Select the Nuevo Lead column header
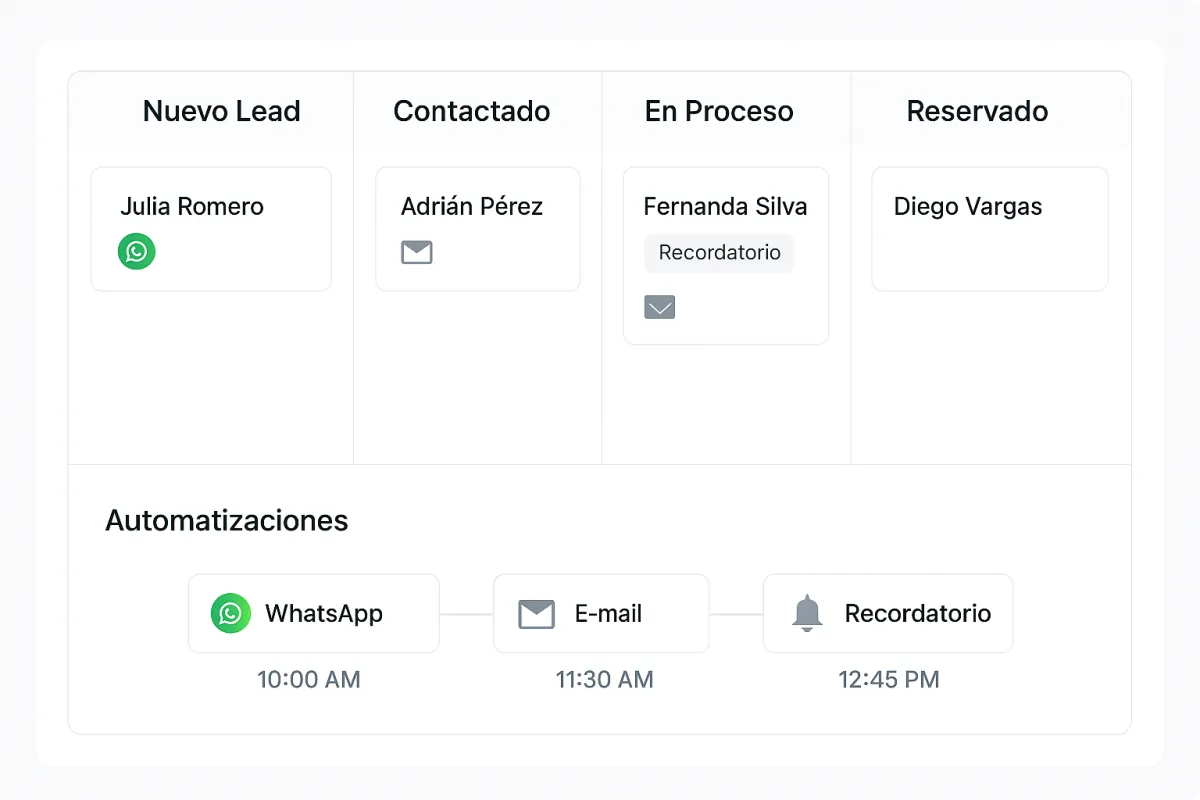Image resolution: width=1200 pixels, height=800 pixels. (x=221, y=111)
